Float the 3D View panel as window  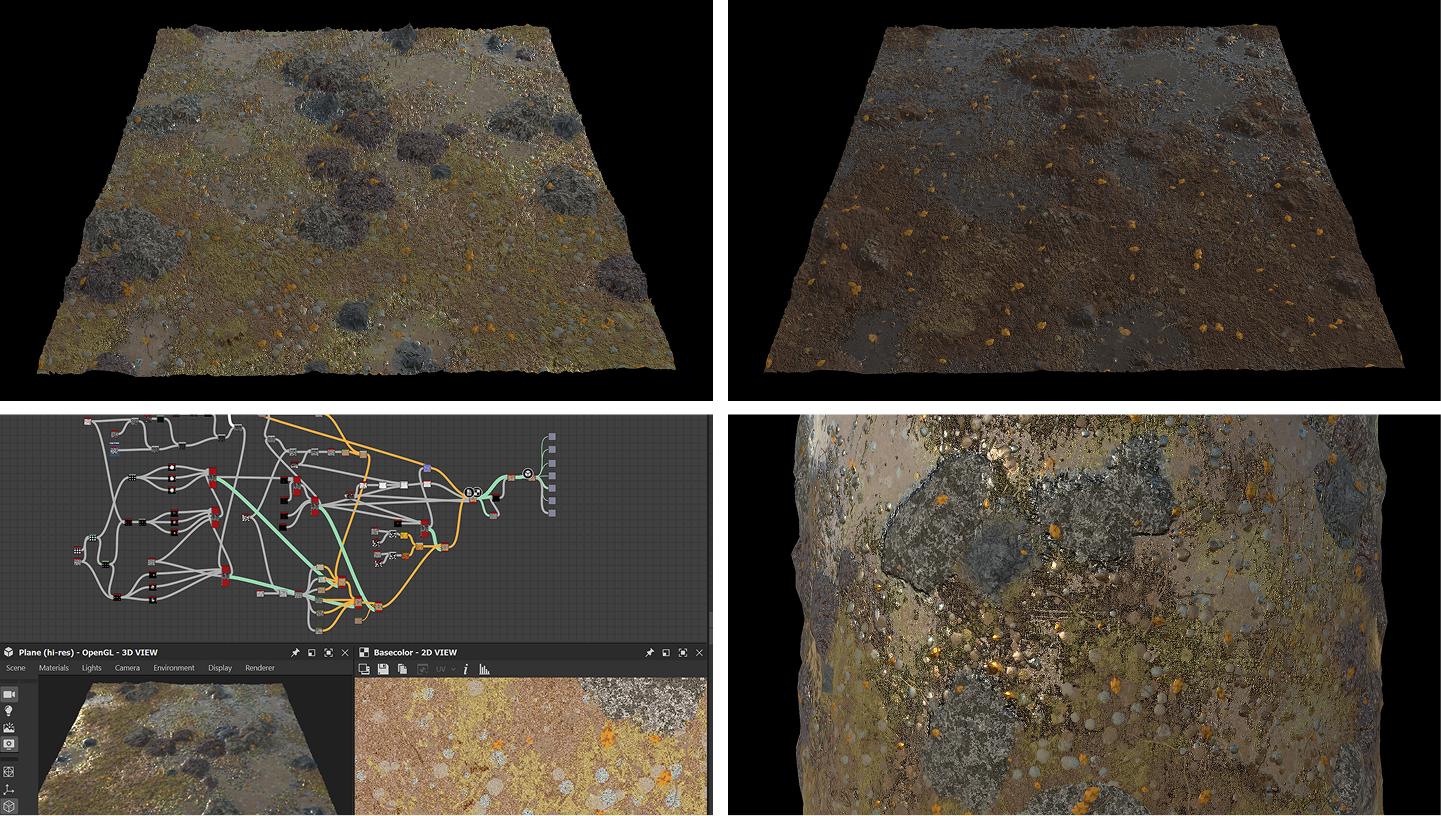(312, 652)
